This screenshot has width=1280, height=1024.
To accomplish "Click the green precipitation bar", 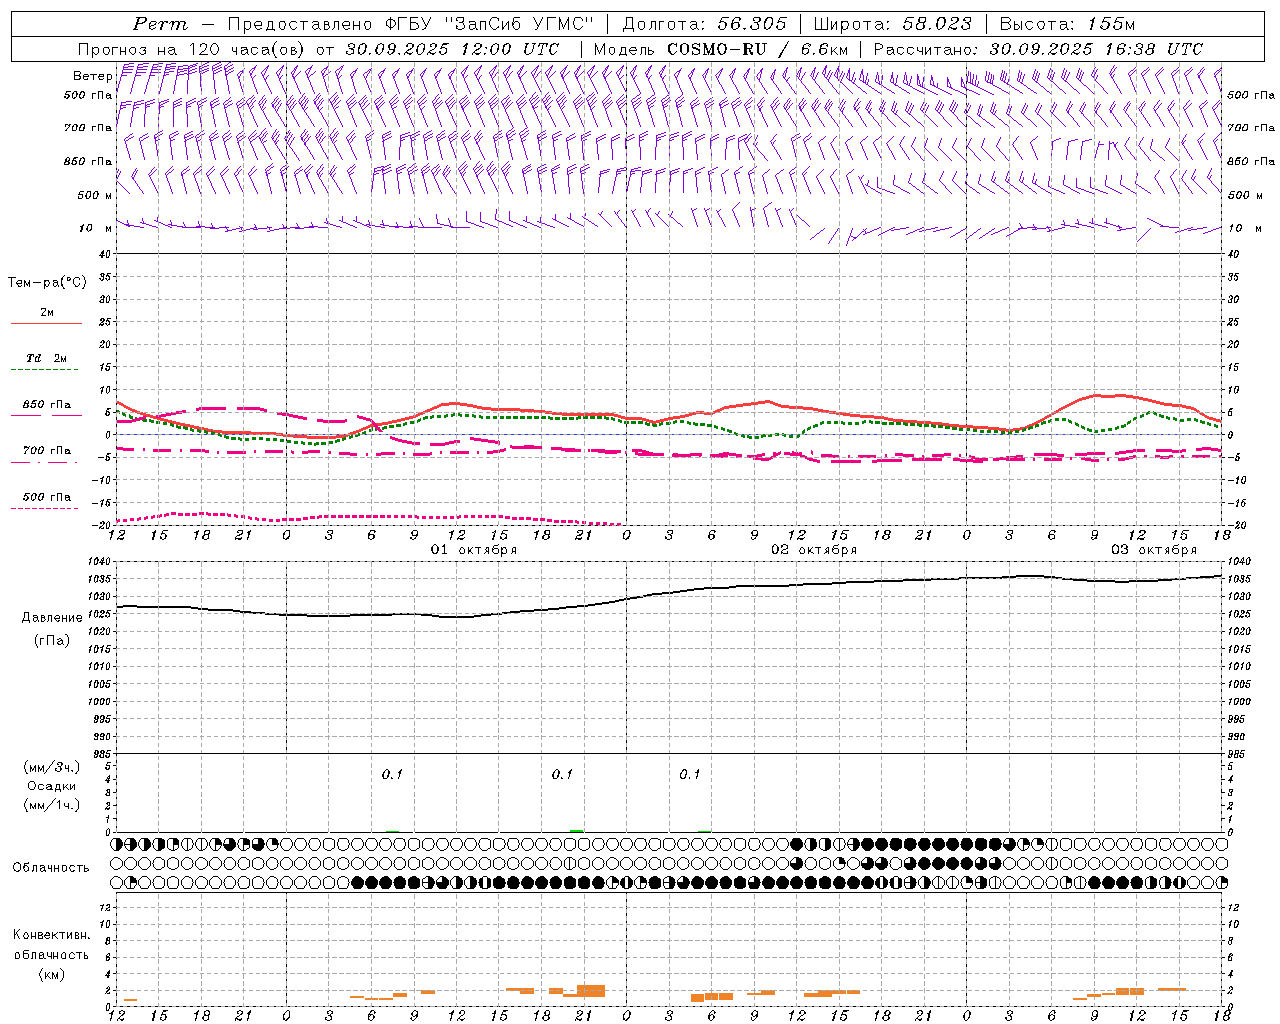I will coord(577,830).
